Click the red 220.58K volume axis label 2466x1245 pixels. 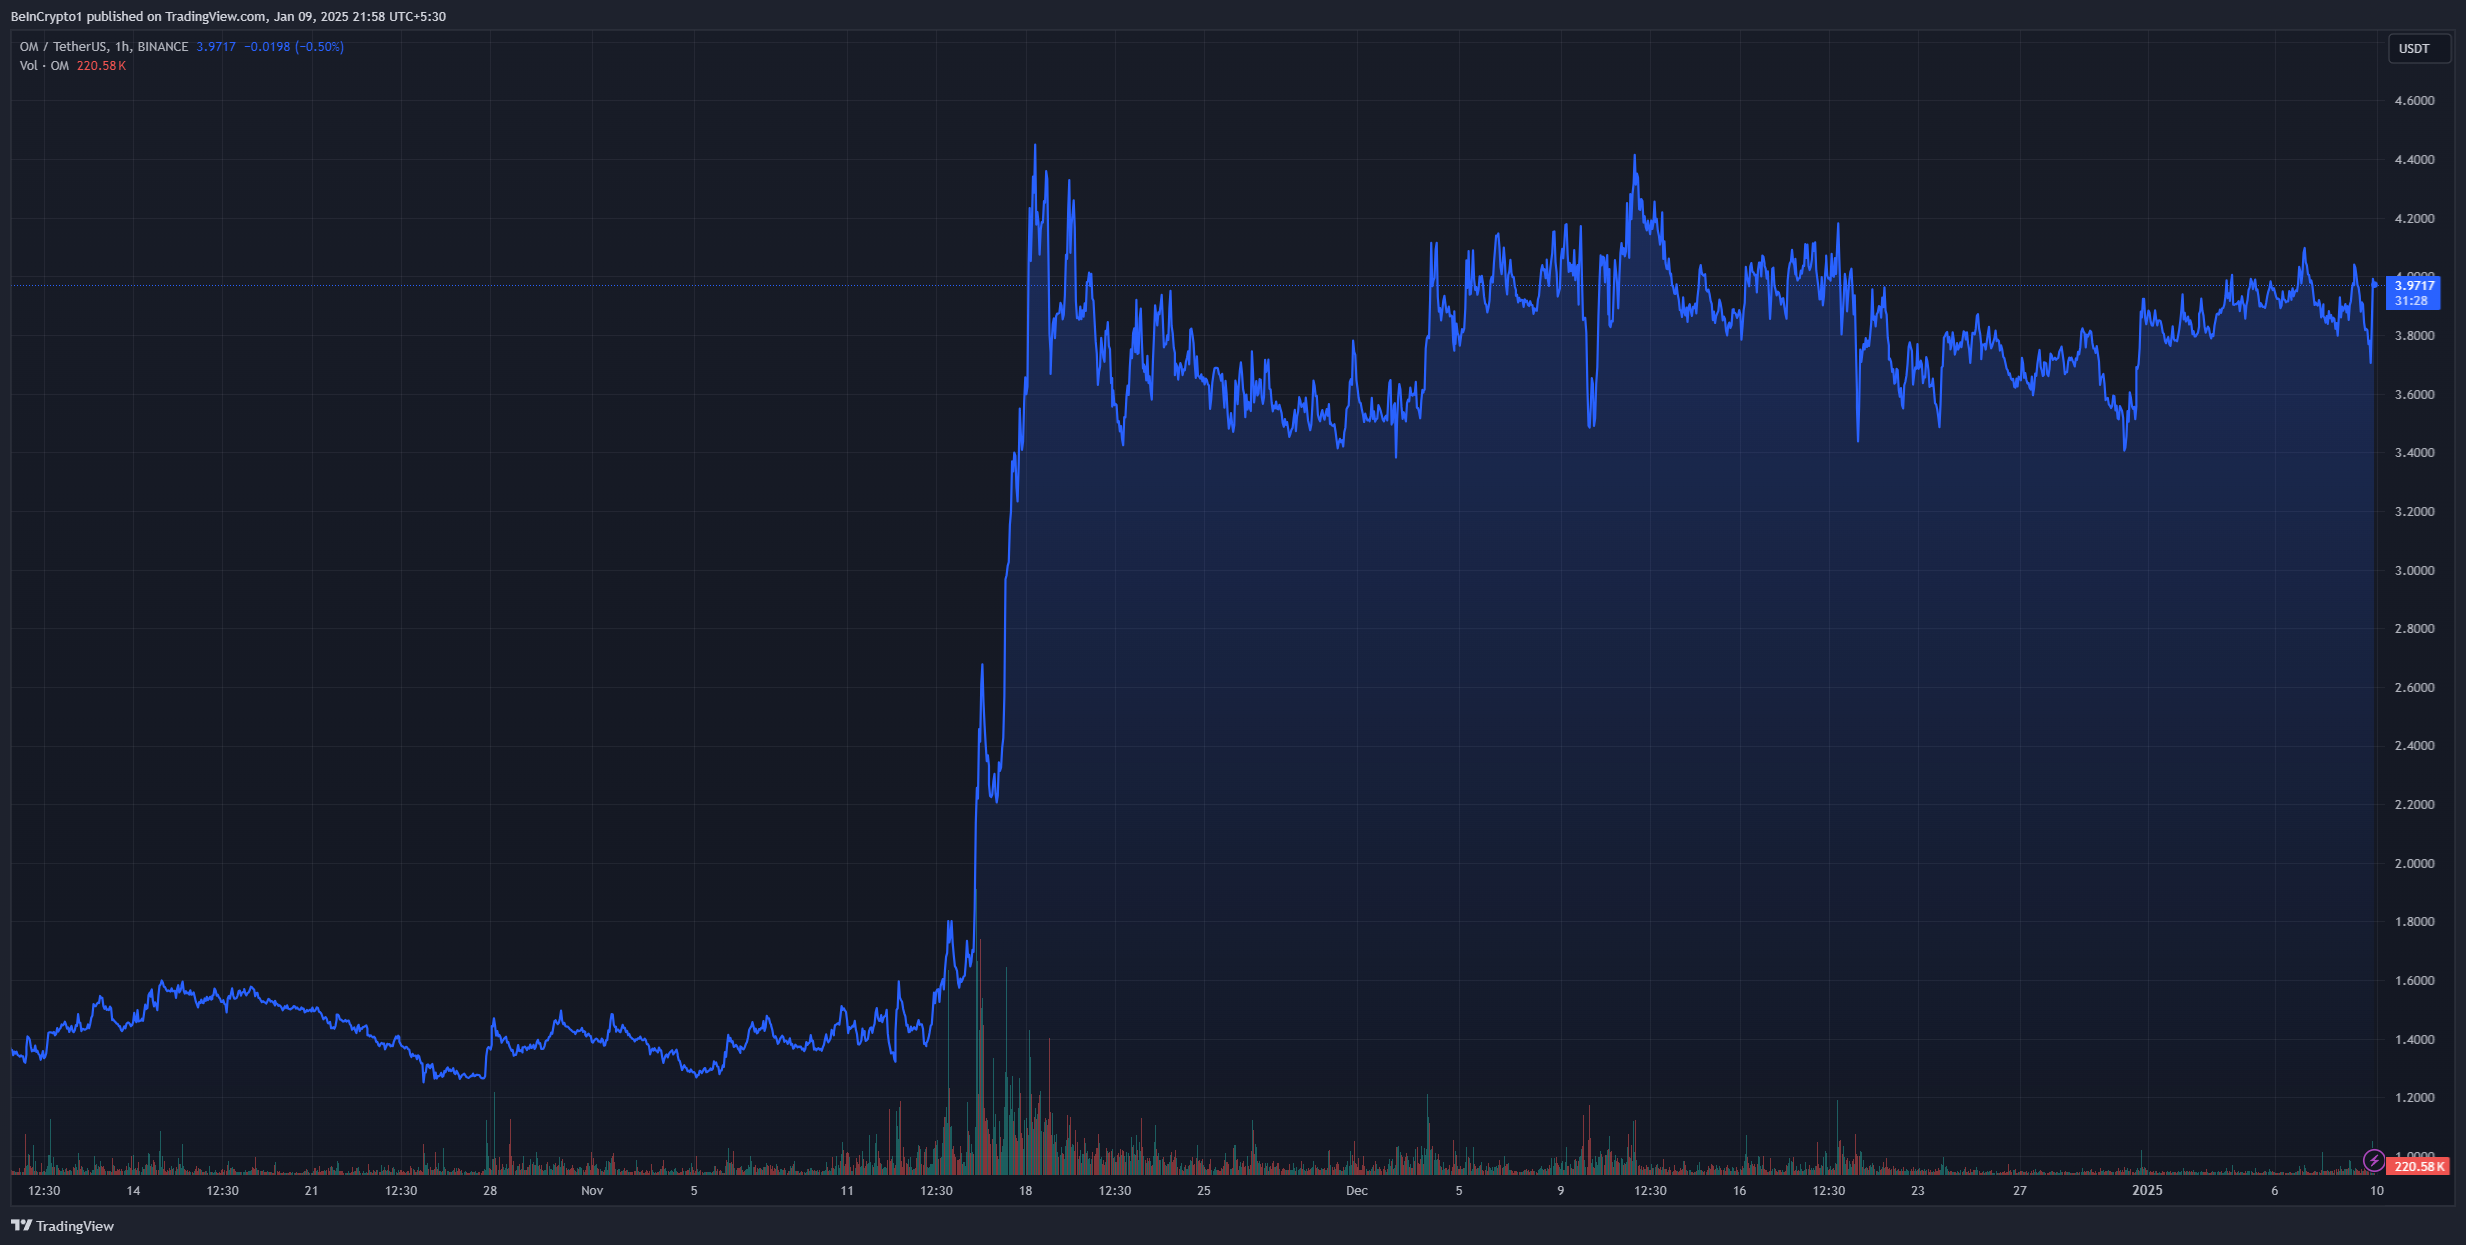pos(2418,1166)
